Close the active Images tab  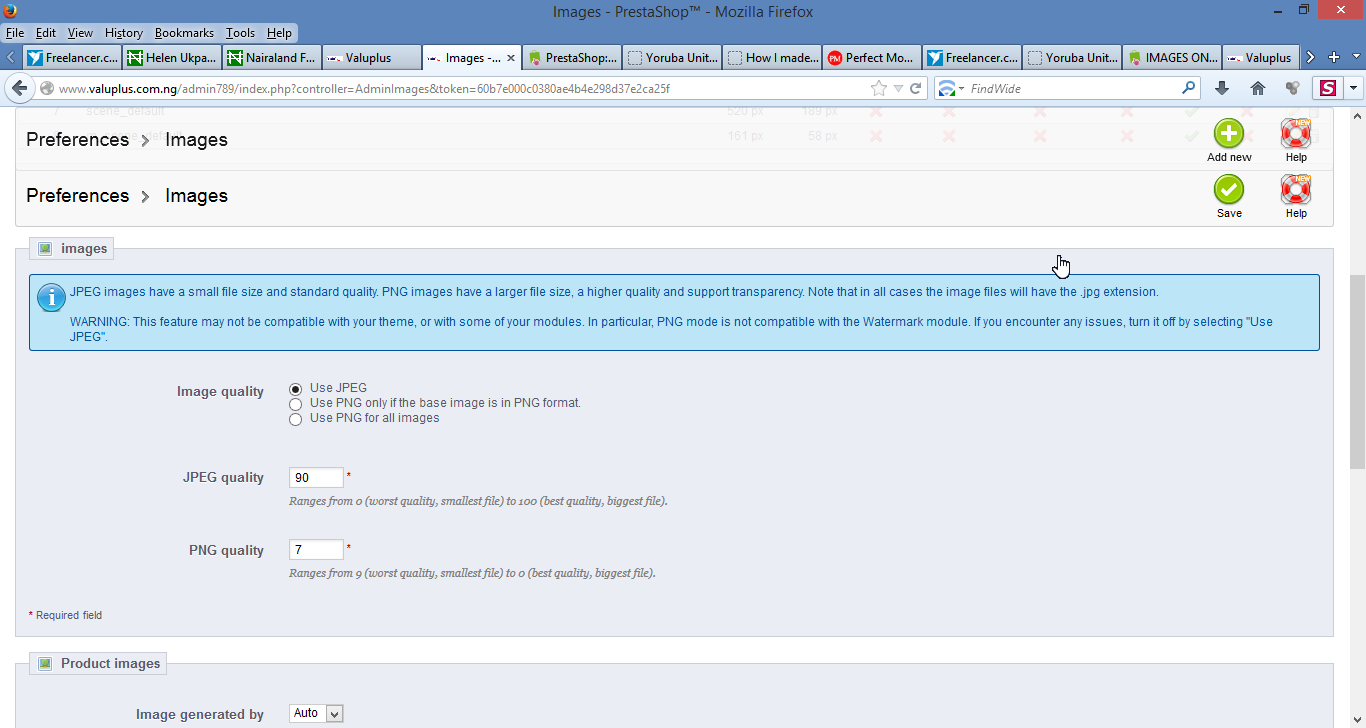click(512, 58)
